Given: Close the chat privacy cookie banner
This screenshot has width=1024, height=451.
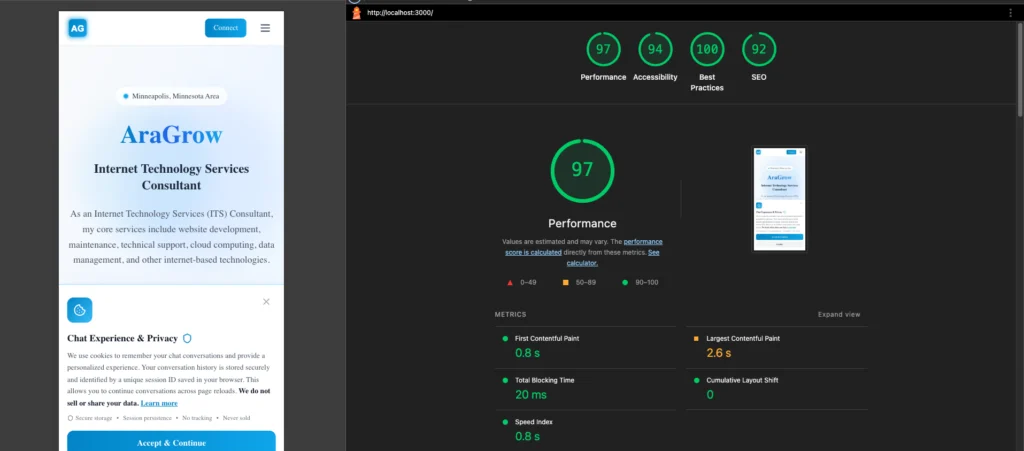Looking at the screenshot, I should point(266,301).
